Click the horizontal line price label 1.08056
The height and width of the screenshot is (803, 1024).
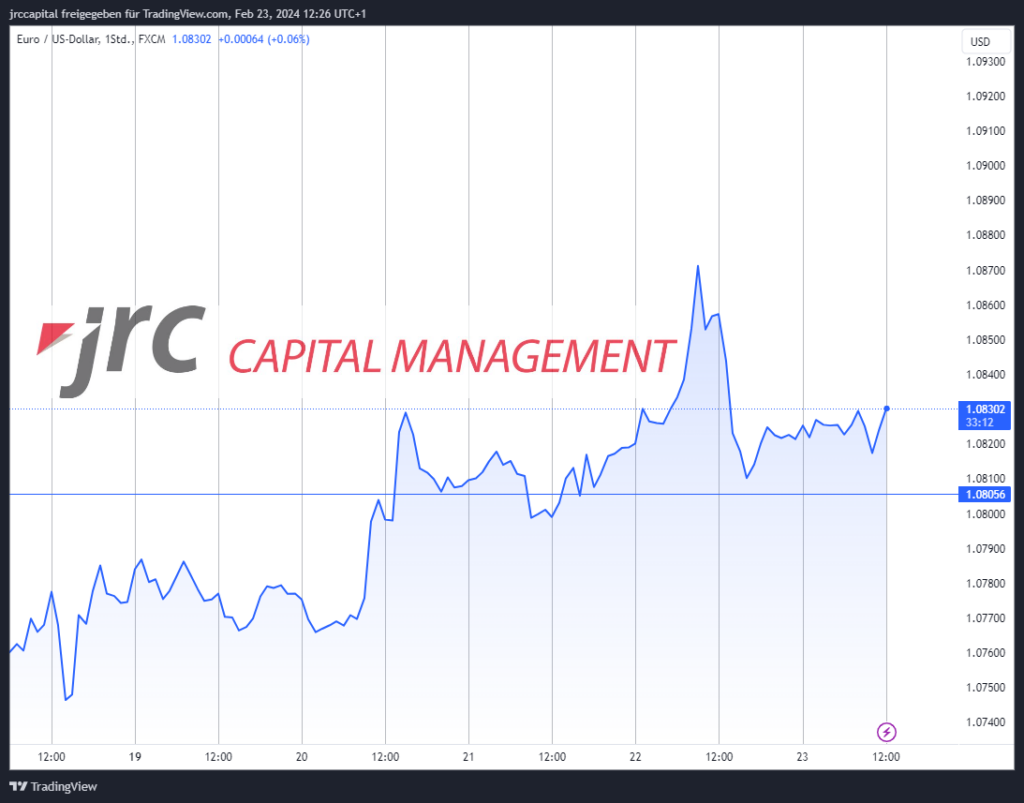[x=984, y=494]
